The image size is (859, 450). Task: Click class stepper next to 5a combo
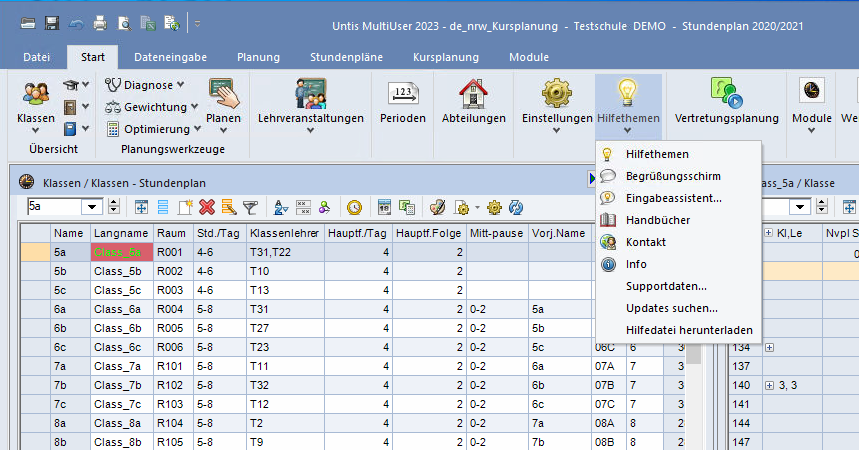(114, 207)
